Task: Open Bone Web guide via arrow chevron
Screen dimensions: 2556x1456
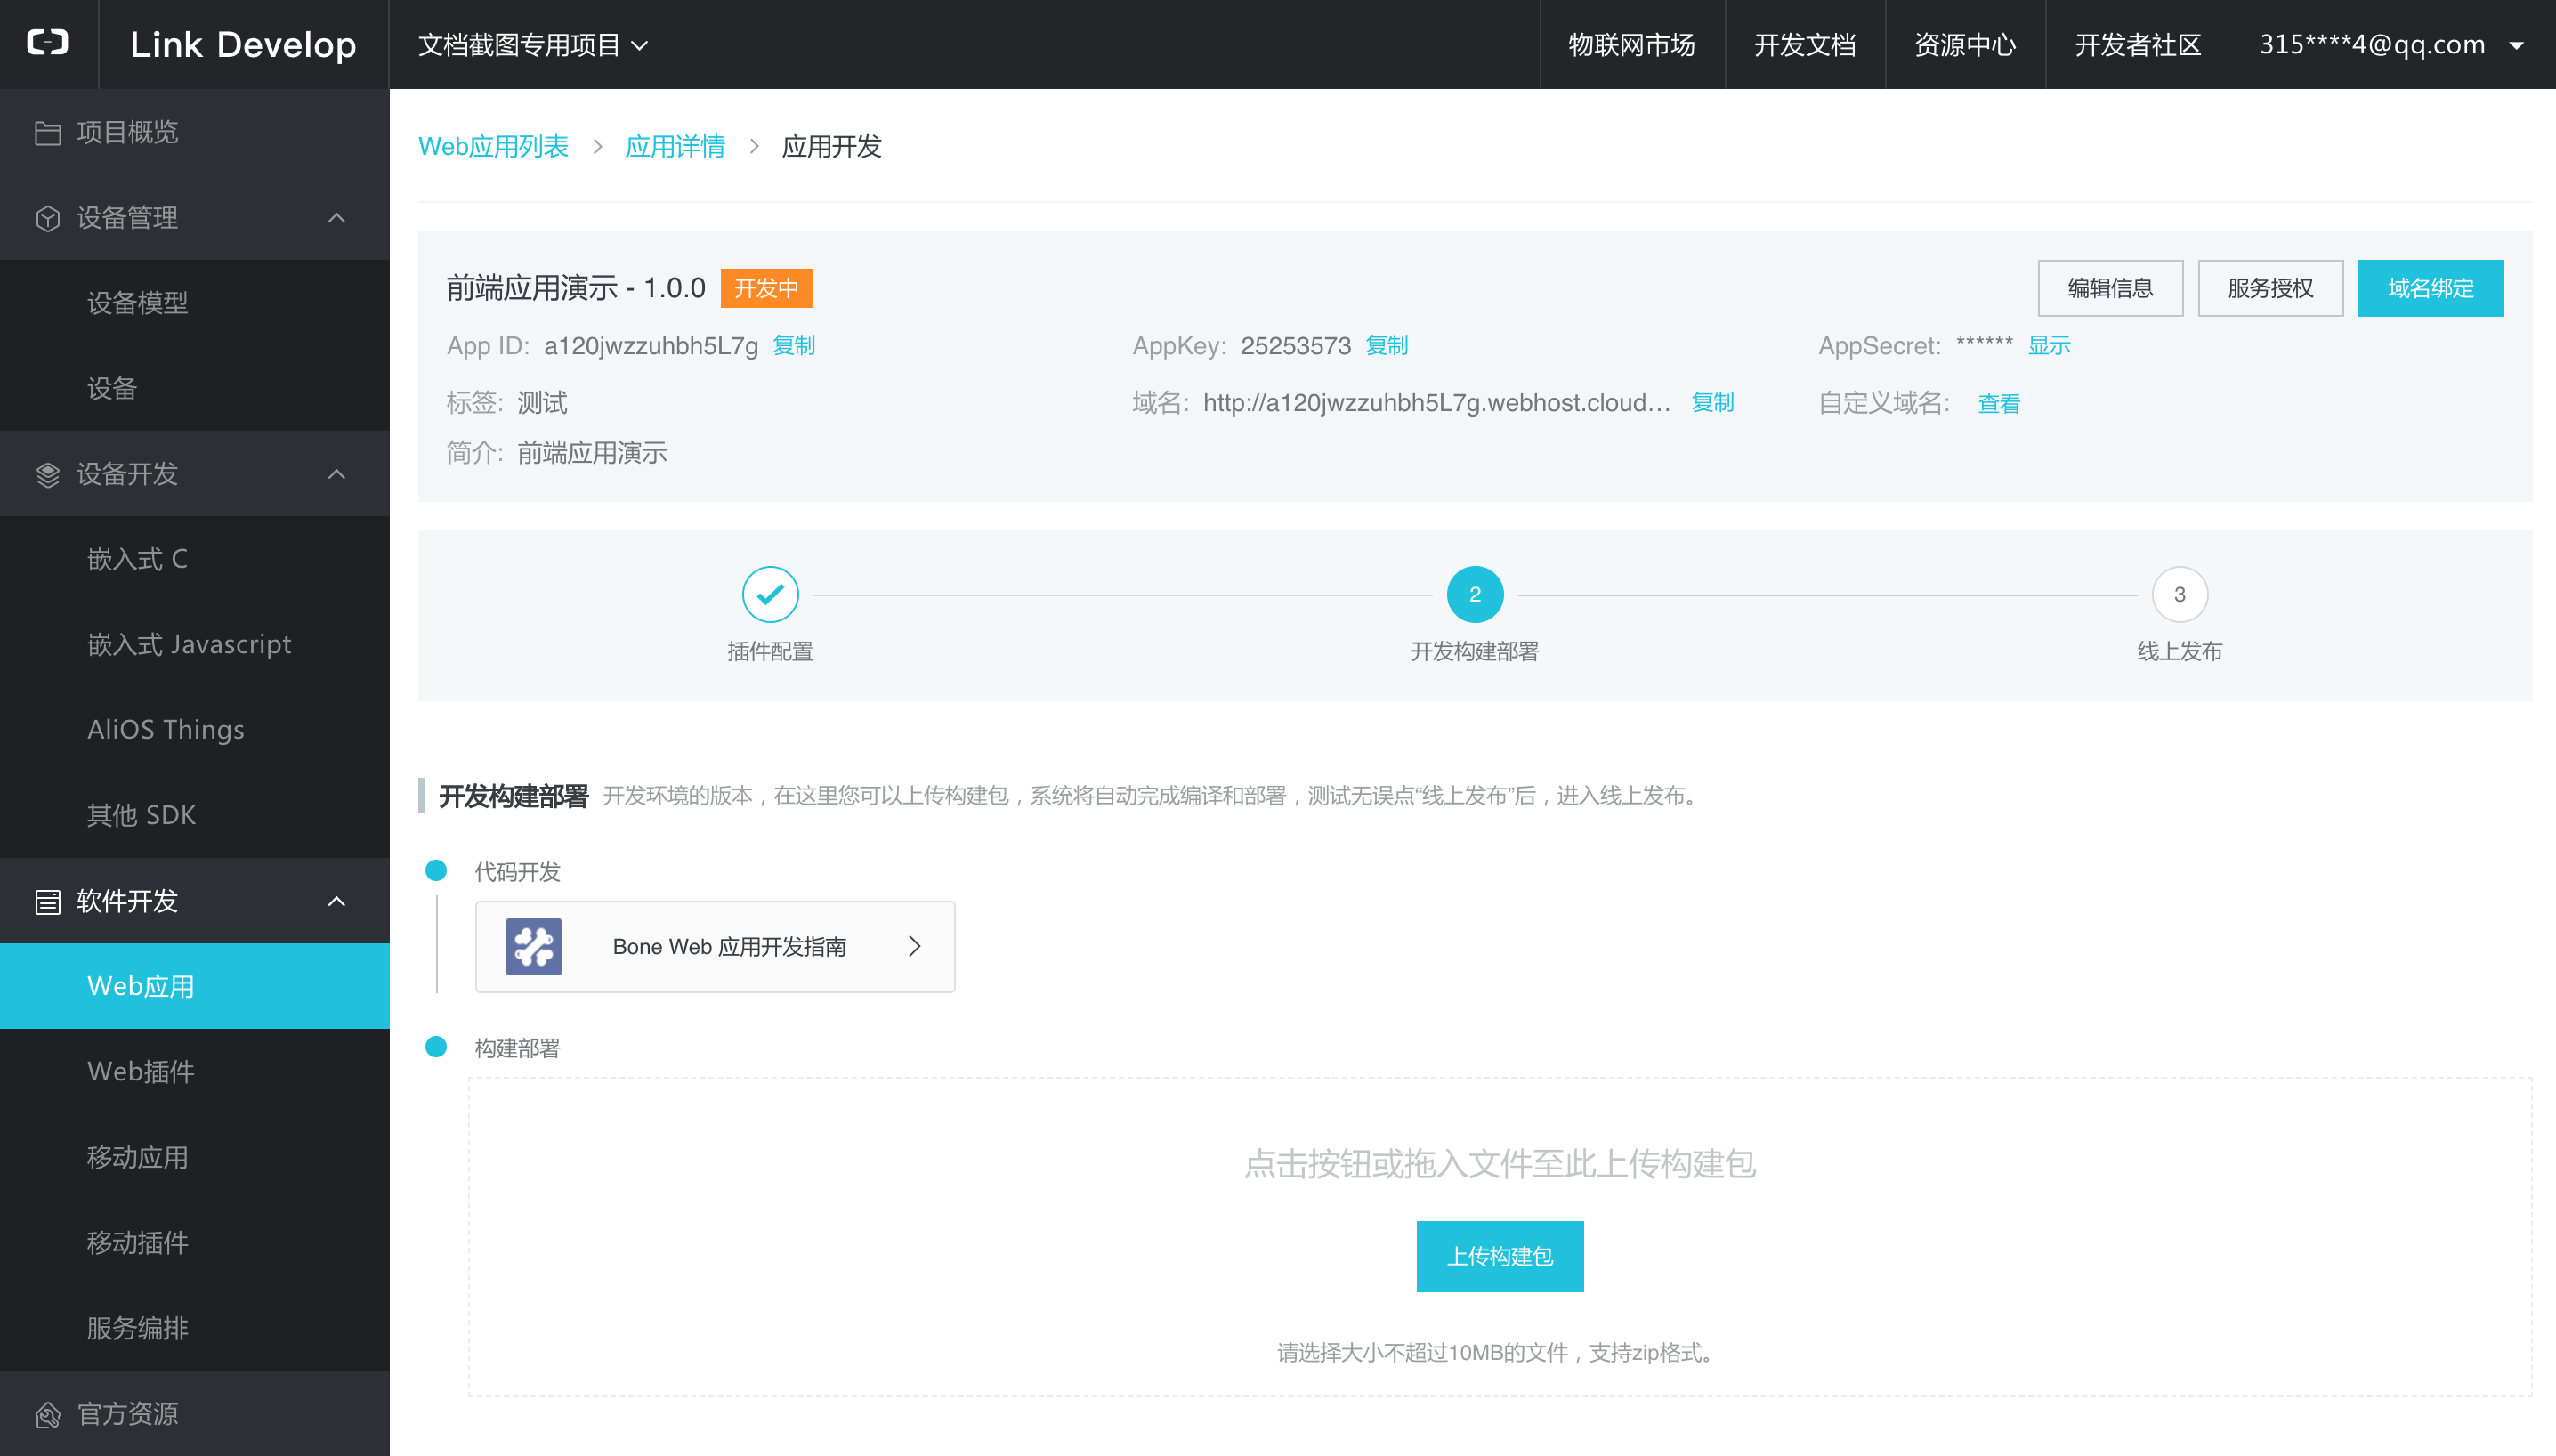Action: pyautogui.click(x=914, y=946)
